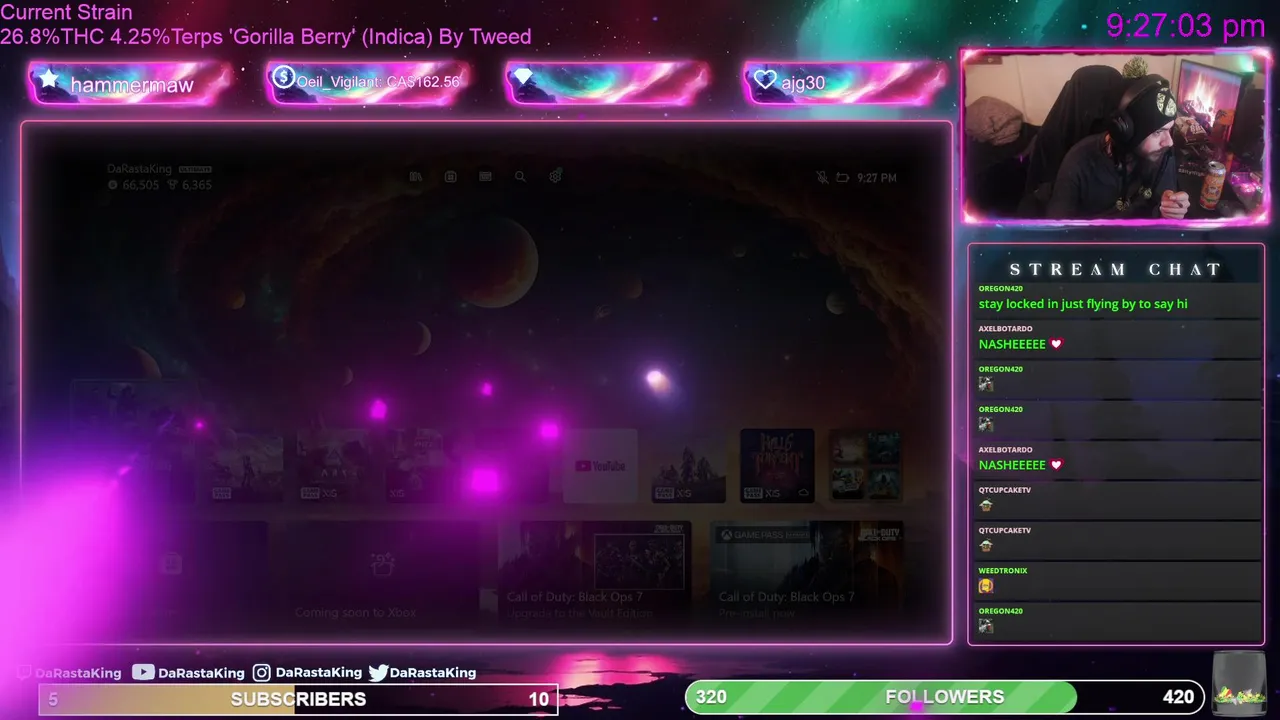Image resolution: width=1280 pixels, height=720 pixels.
Task: Select Black Ops 7 Upgrade to Vault Edition tile
Action: pos(594,572)
